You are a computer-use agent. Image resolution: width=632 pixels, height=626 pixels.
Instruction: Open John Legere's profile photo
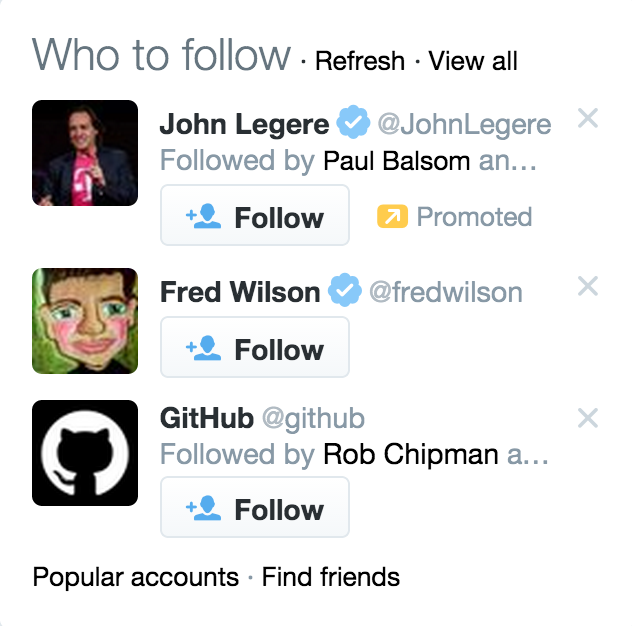pyautogui.click(x=85, y=153)
